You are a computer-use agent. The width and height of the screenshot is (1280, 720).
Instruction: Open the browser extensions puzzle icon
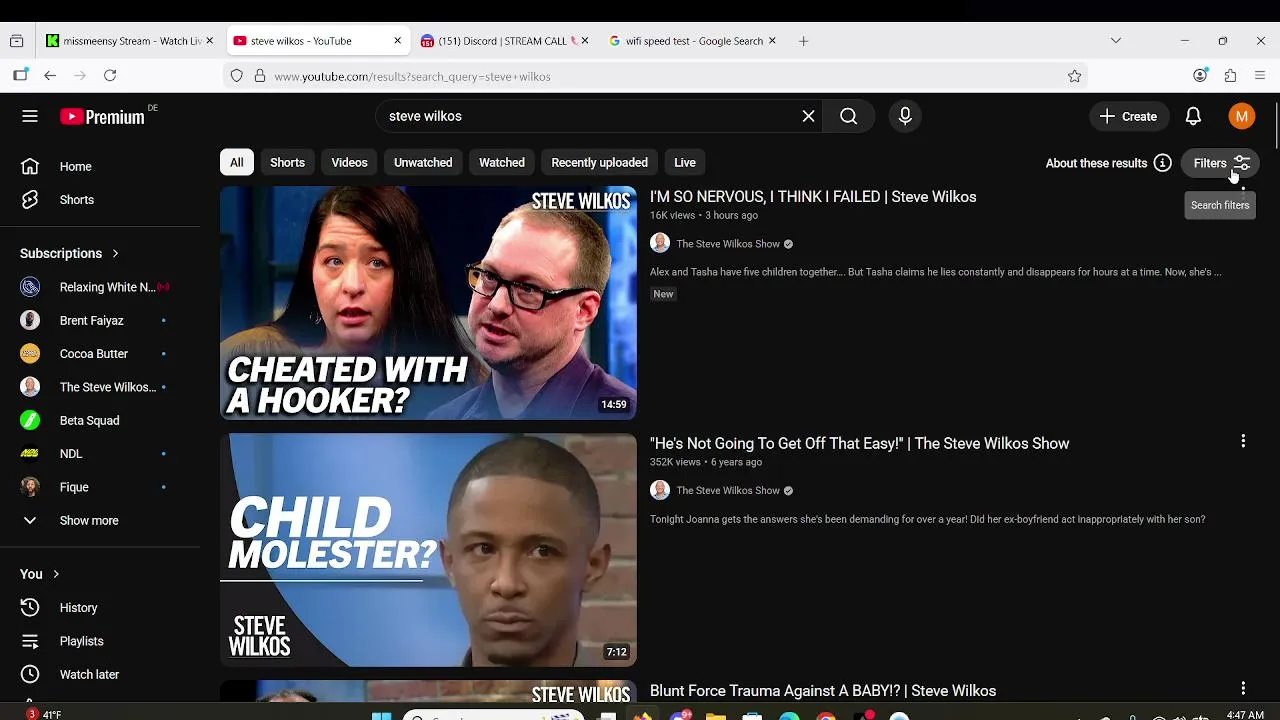pyautogui.click(x=1230, y=76)
